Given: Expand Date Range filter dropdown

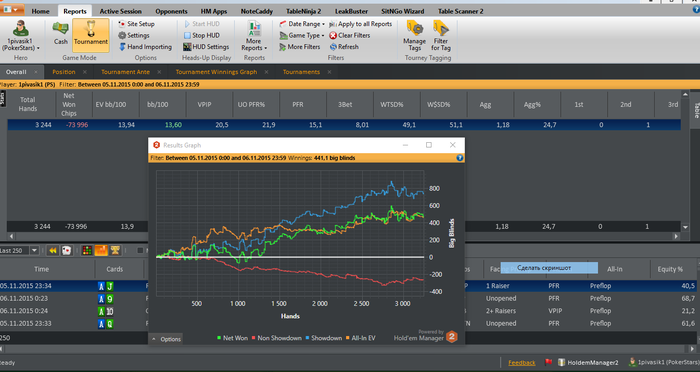Looking at the screenshot, I should (302, 24).
